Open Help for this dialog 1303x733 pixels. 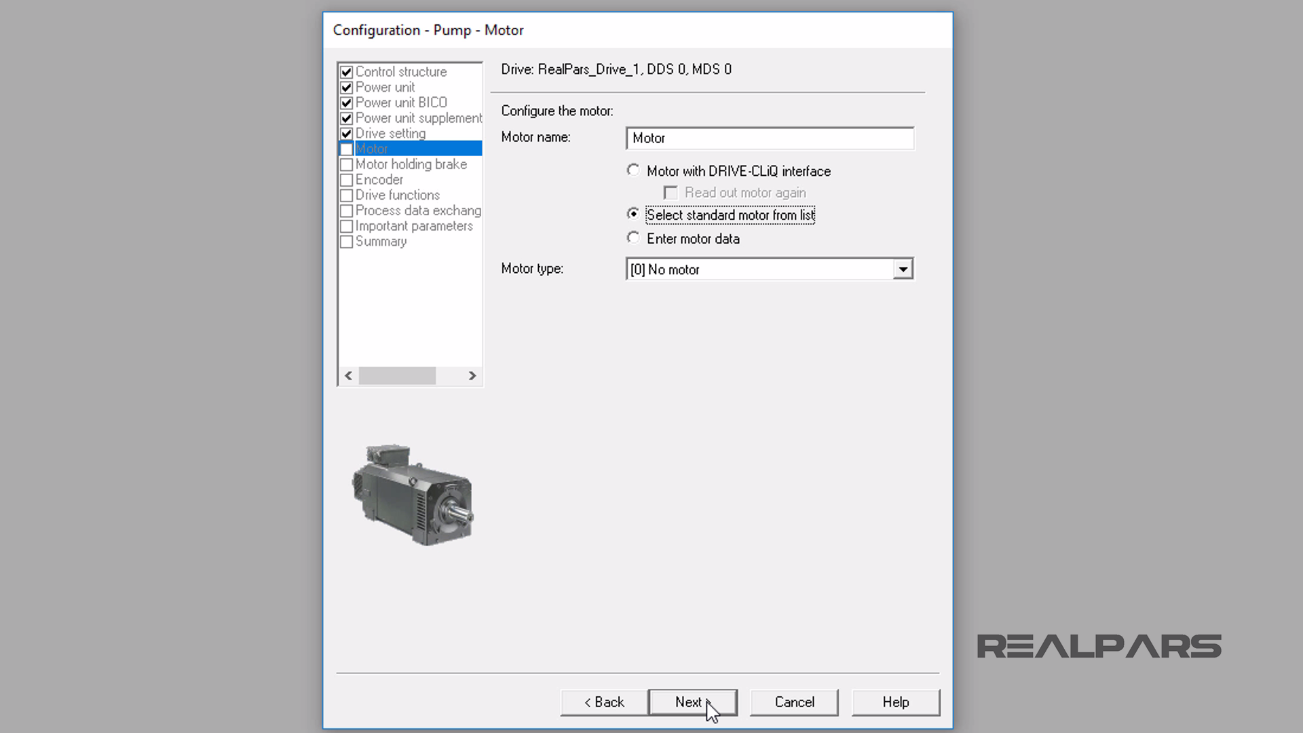tap(895, 702)
